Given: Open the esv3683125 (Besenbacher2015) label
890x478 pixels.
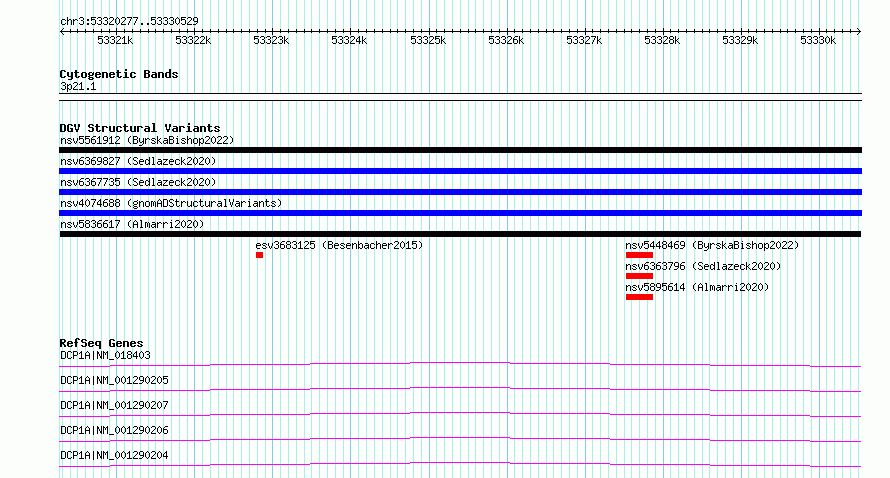Looking at the screenshot, I should pos(339,245).
